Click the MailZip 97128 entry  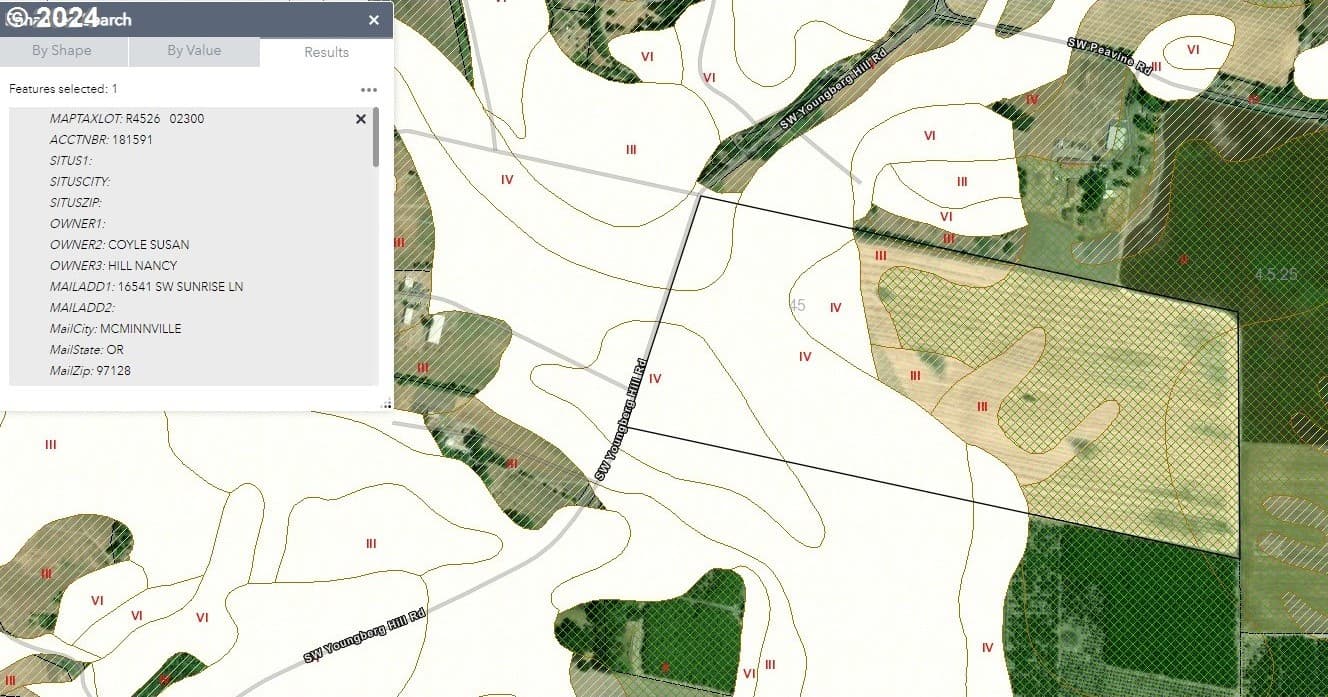point(90,371)
